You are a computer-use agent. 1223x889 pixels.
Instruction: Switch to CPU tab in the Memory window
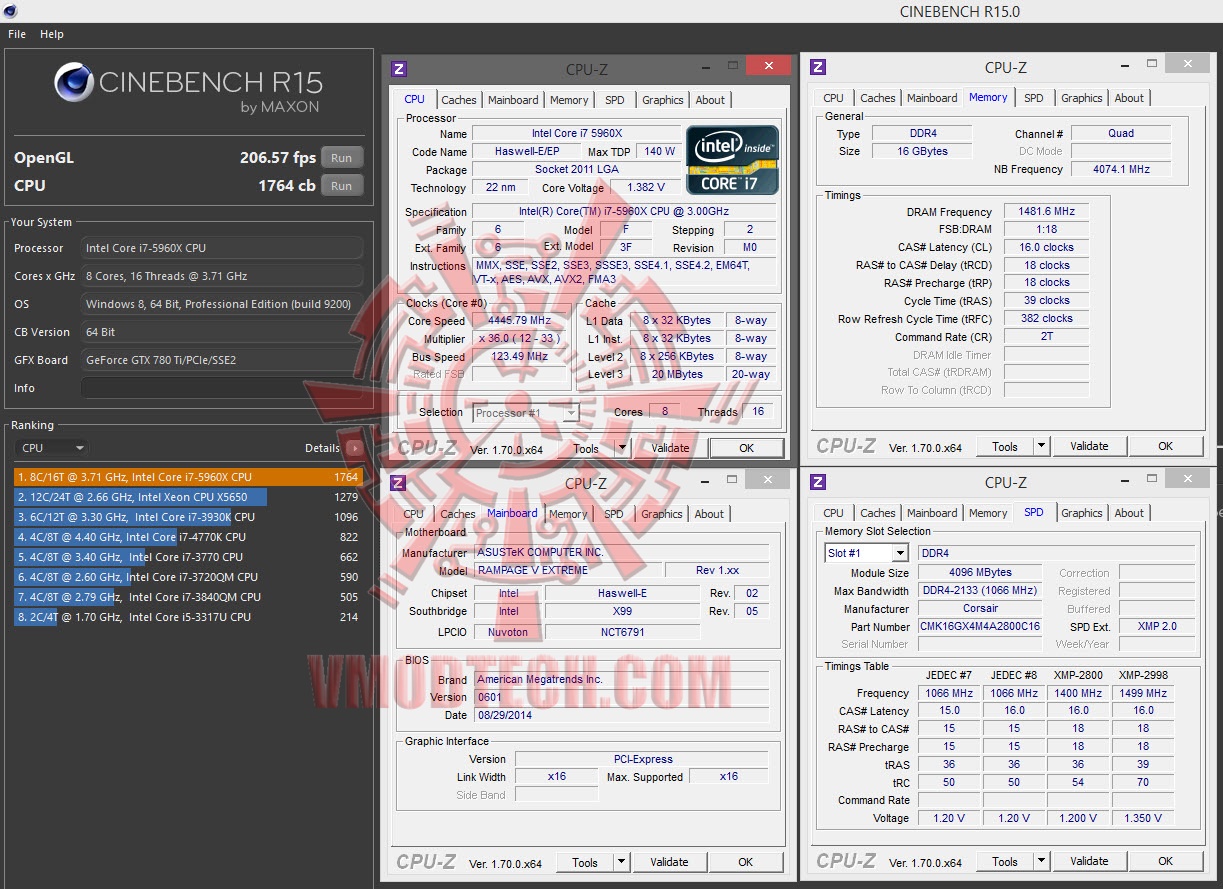[x=833, y=98]
